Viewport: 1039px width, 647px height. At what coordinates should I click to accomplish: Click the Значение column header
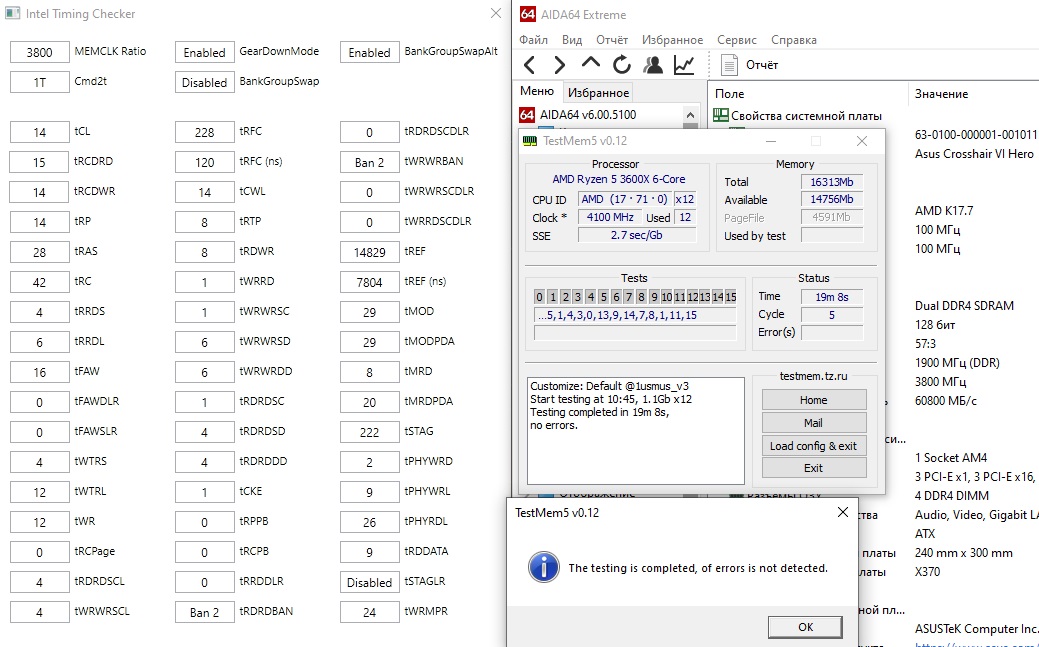click(942, 94)
